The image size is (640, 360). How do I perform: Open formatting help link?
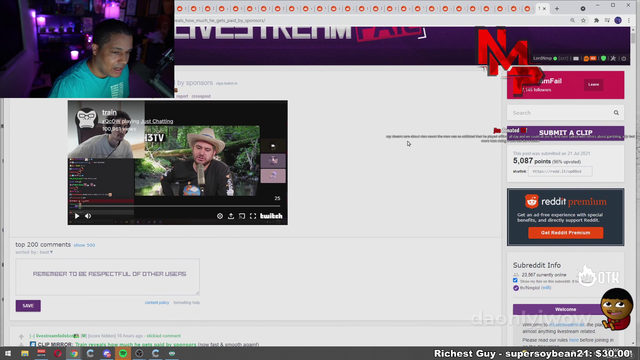pos(187,302)
